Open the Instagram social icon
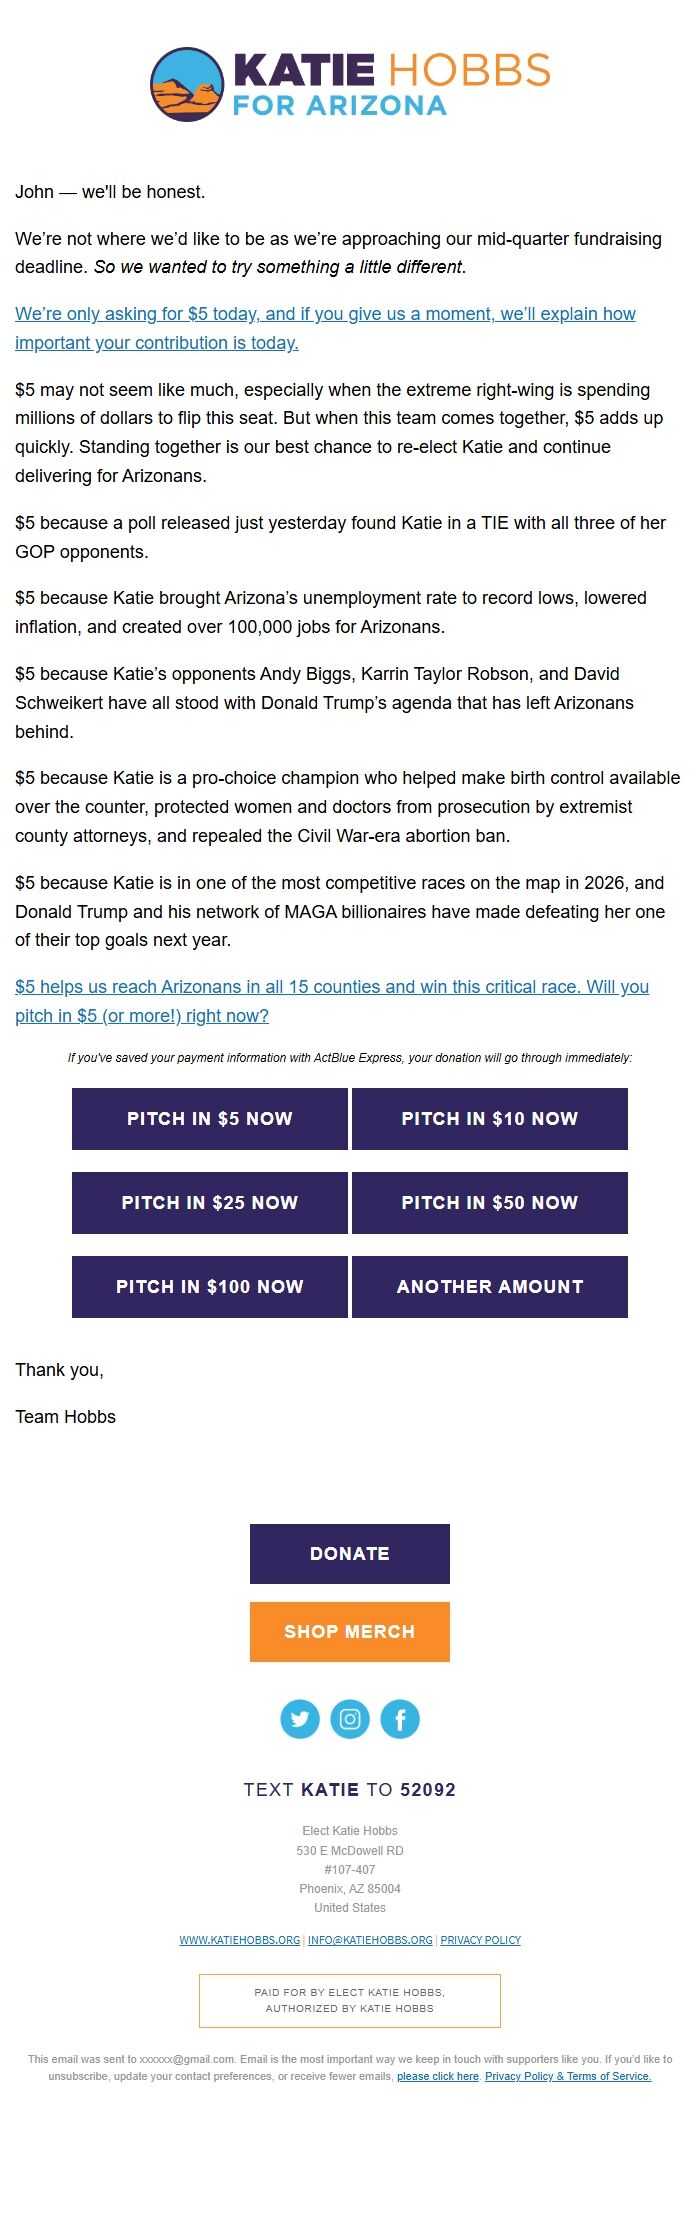This screenshot has height=2225, width=700. point(350,1719)
